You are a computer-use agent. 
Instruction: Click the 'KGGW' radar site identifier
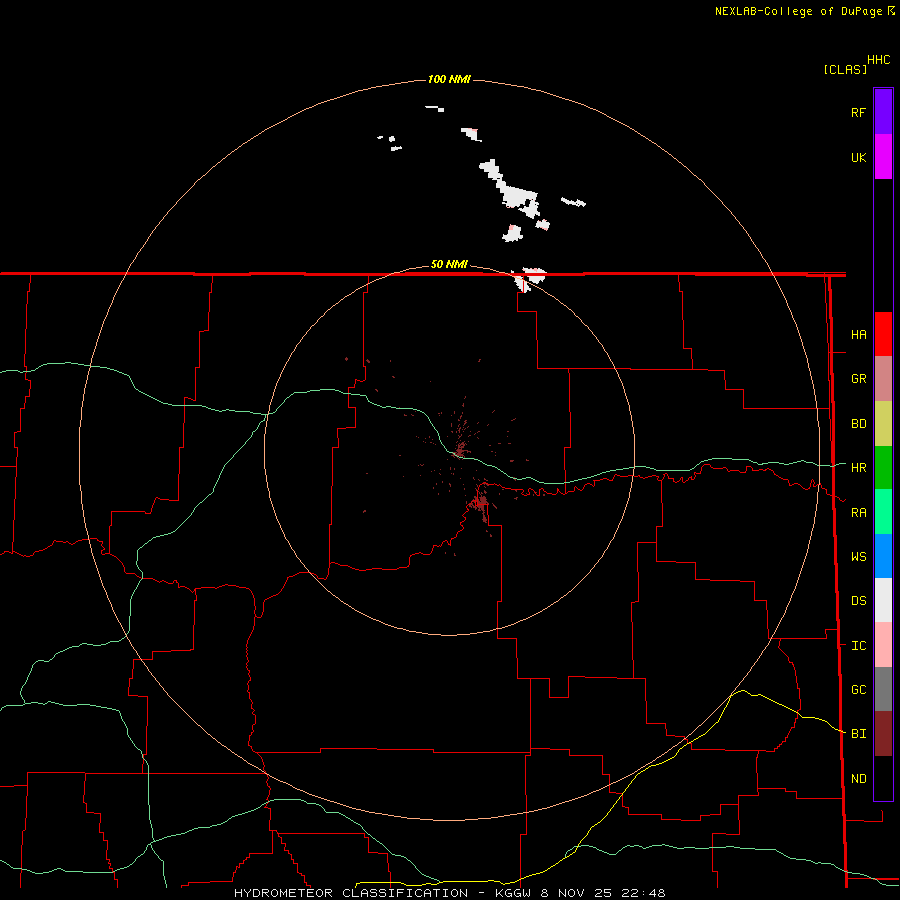[x=513, y=893]
